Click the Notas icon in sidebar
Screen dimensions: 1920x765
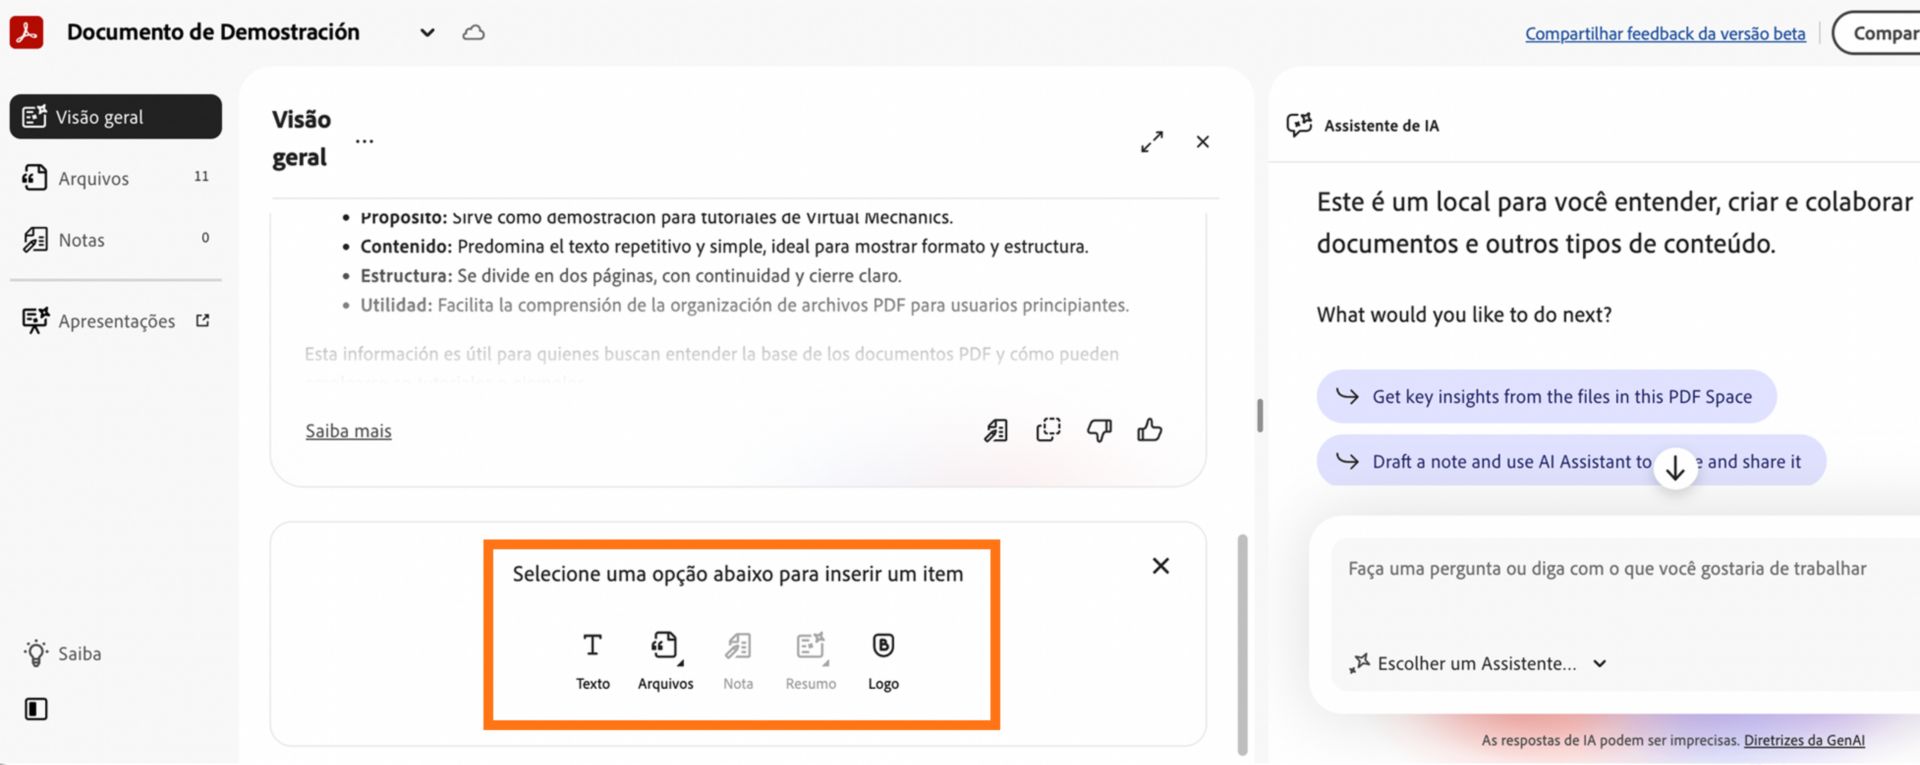[x=35, y=240]
